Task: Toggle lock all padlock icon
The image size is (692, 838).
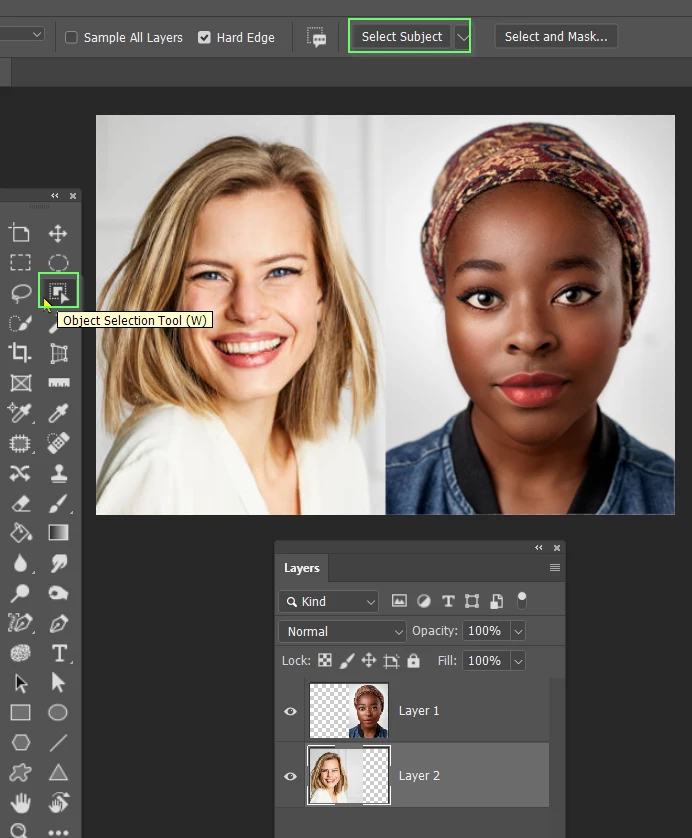Action: pyautogui.click(x=413, y=661)
